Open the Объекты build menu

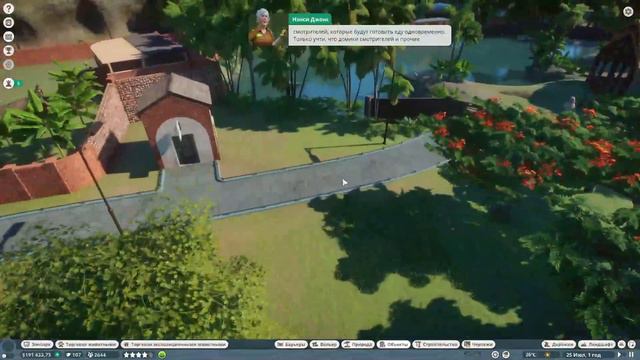click(x=393, y=344)
